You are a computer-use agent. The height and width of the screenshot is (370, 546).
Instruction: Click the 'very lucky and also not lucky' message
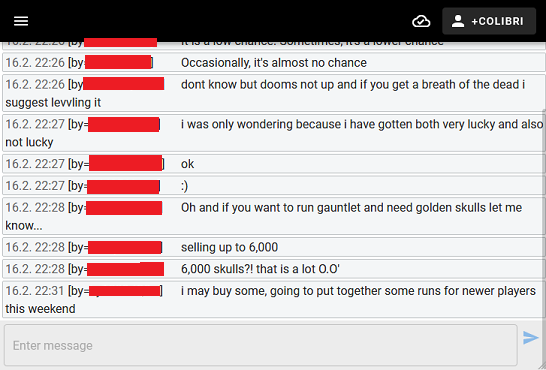click(x=274, y=133)
